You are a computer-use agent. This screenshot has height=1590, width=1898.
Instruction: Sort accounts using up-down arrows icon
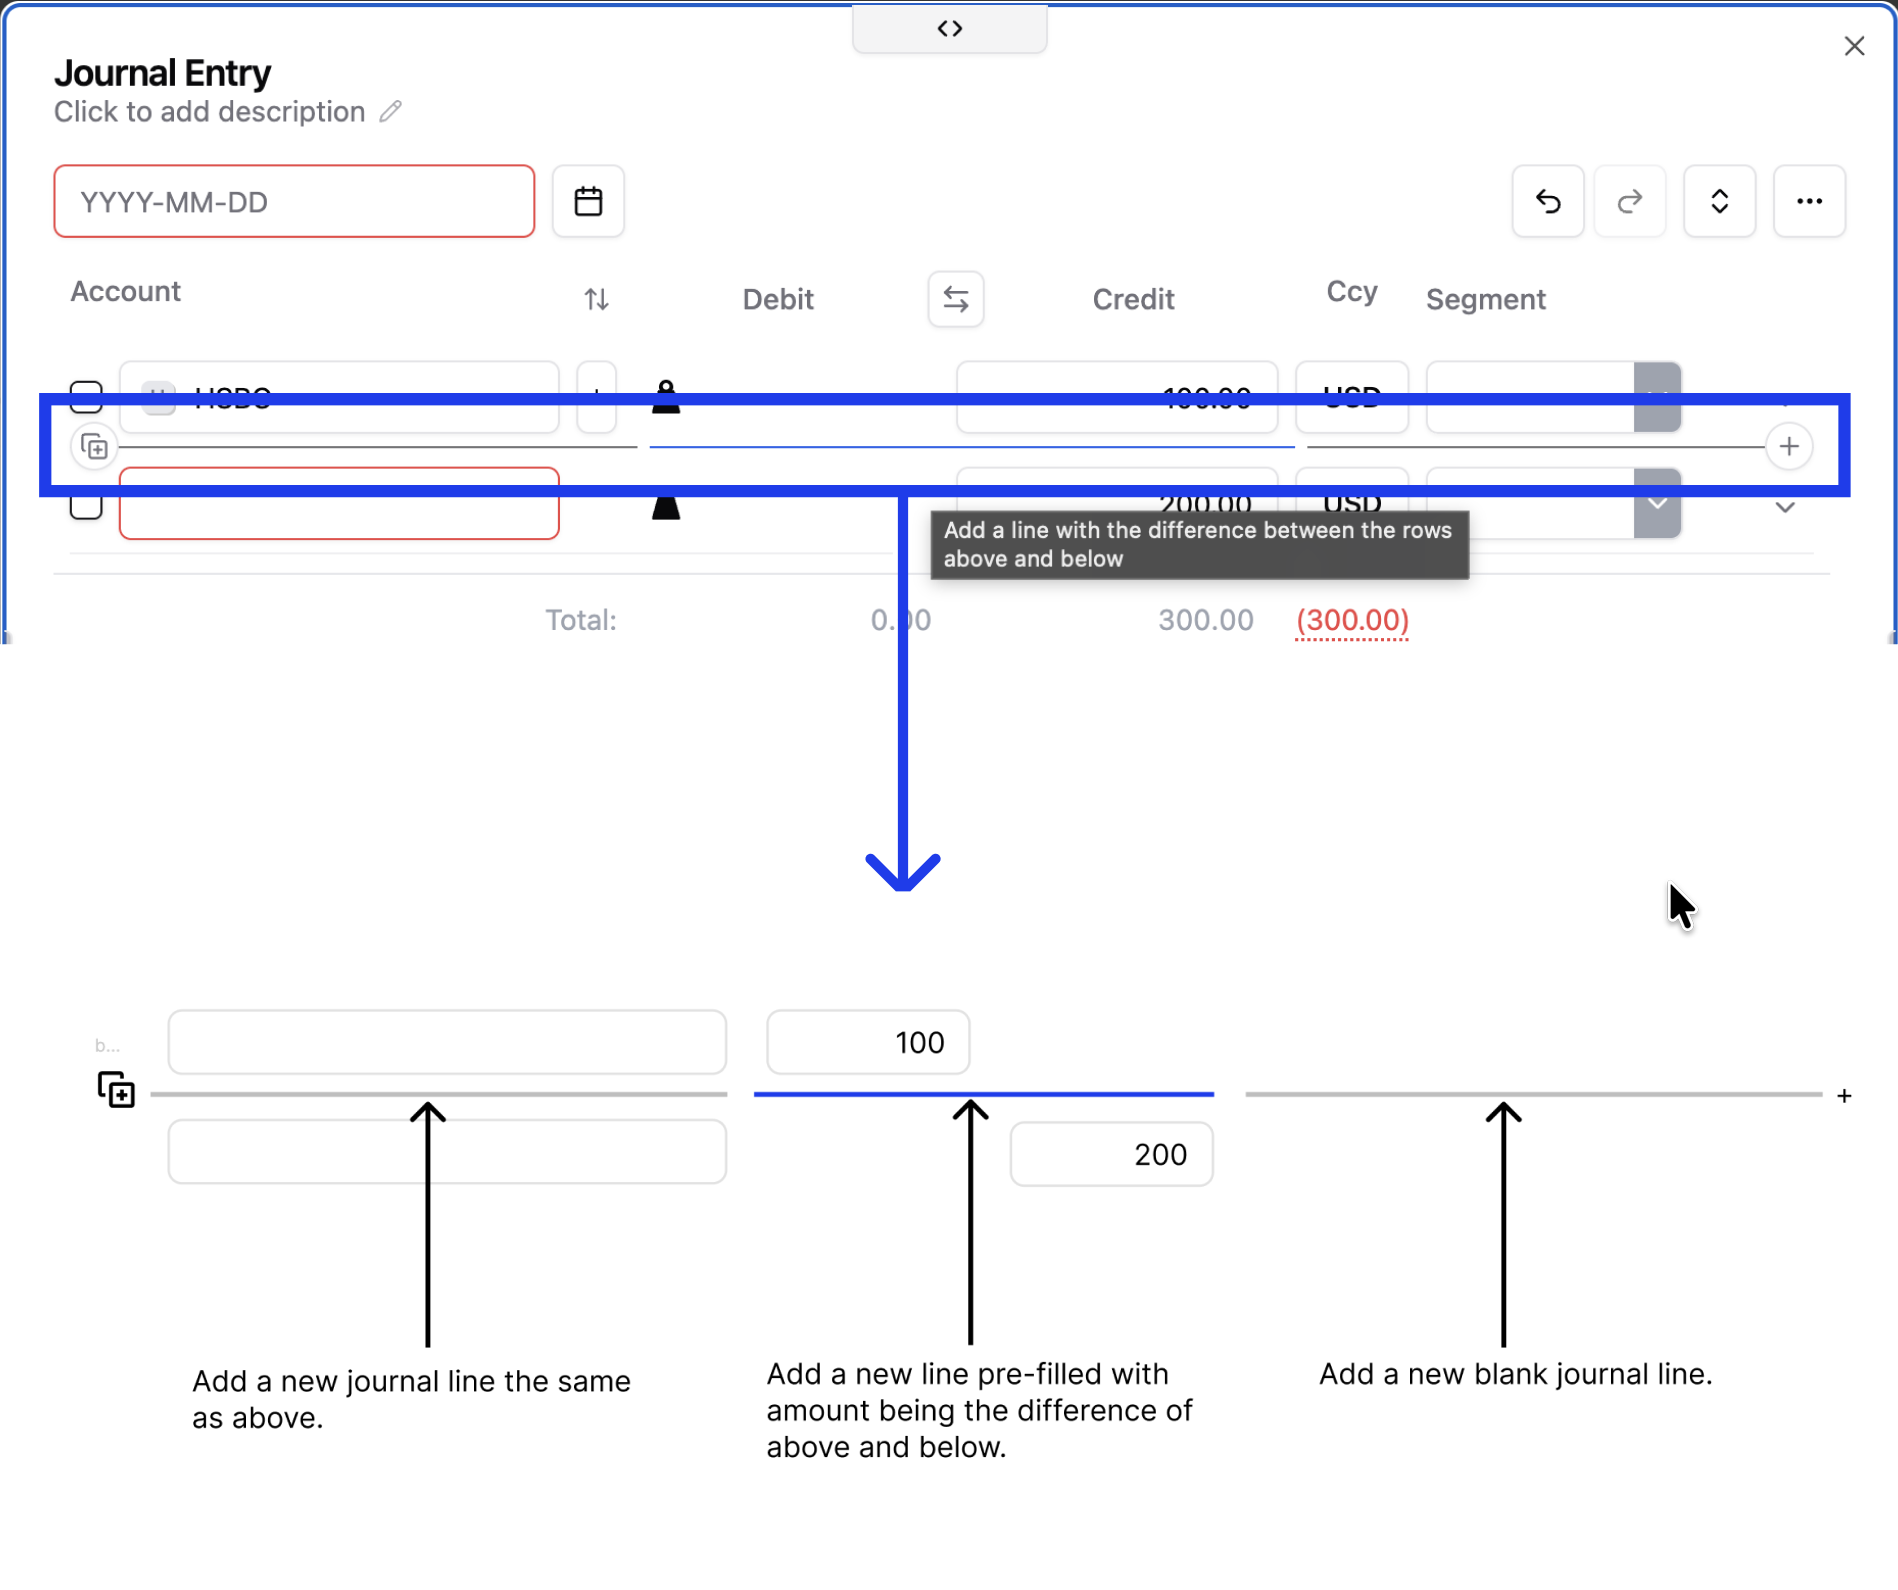pos(596,299)
